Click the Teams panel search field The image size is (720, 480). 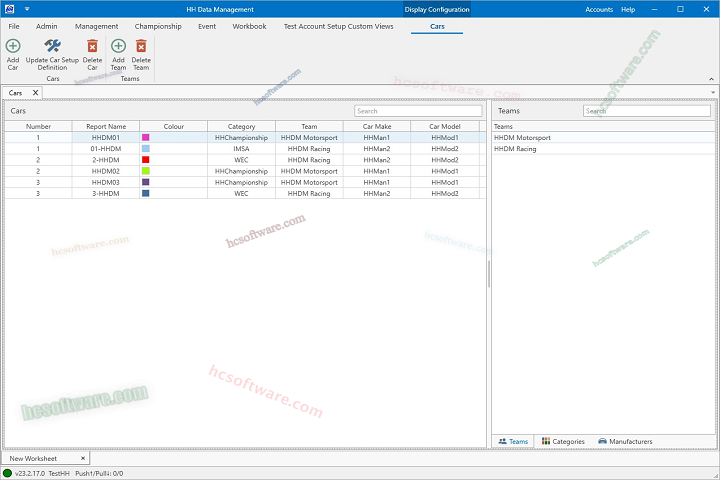point(647,111)
